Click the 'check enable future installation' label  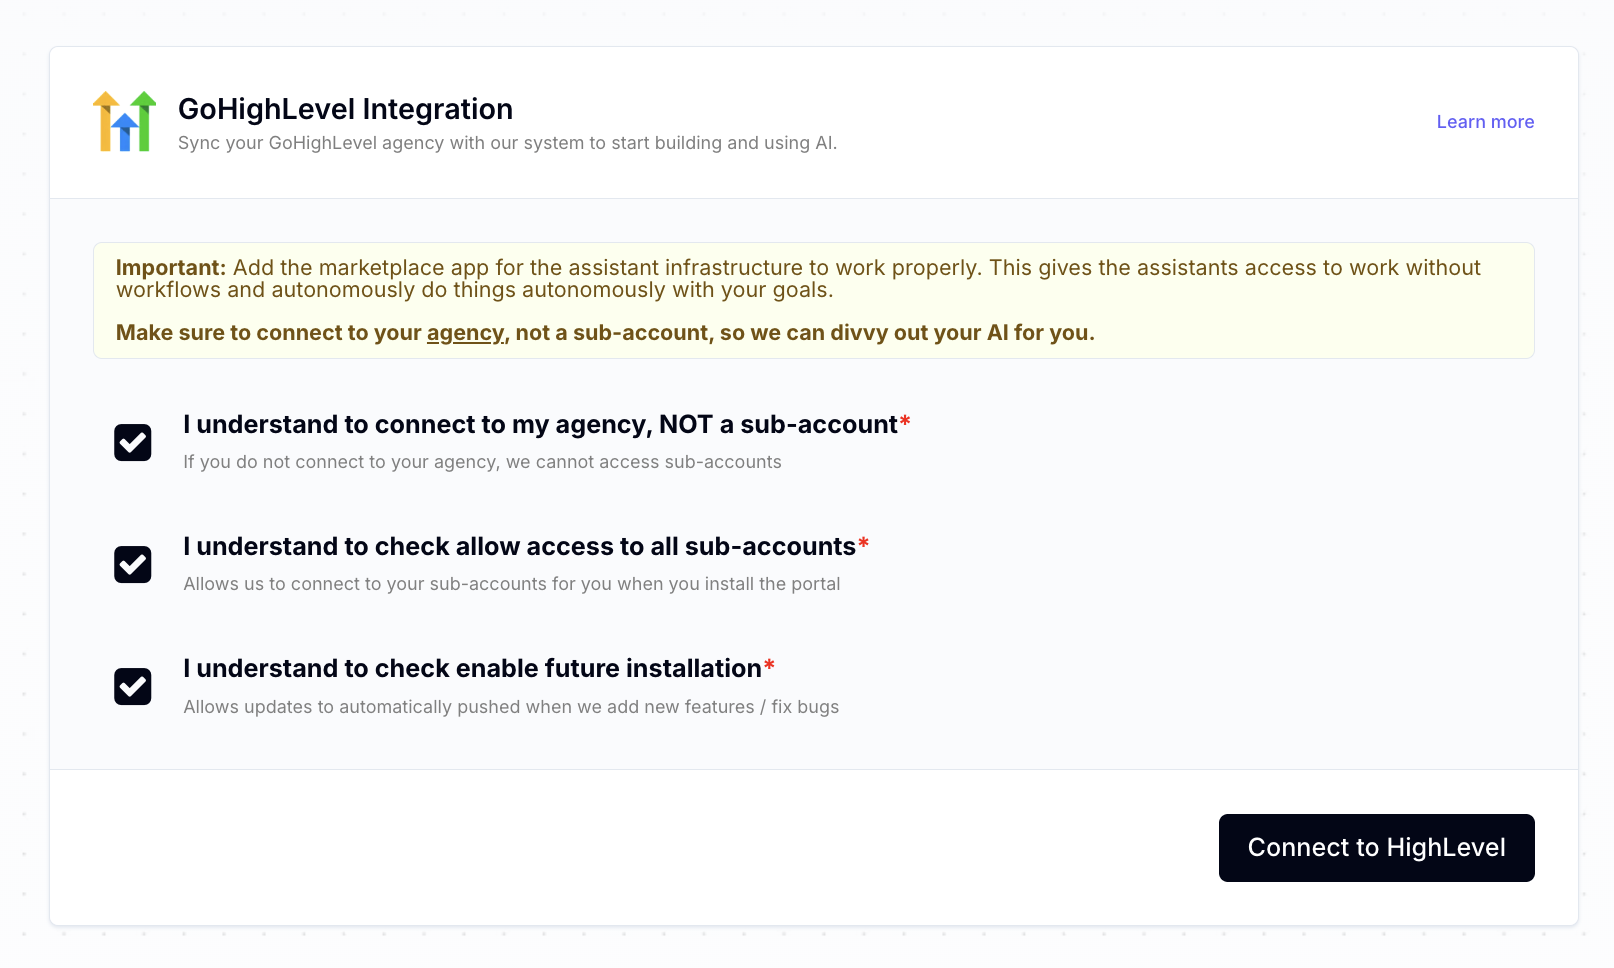pyautogui.click(x=472, y=669)
